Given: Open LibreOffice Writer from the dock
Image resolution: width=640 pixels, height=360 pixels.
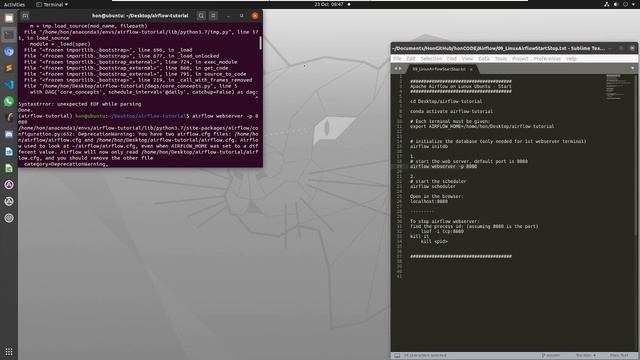Looking at the screenshot, I should tap(9, 151).
